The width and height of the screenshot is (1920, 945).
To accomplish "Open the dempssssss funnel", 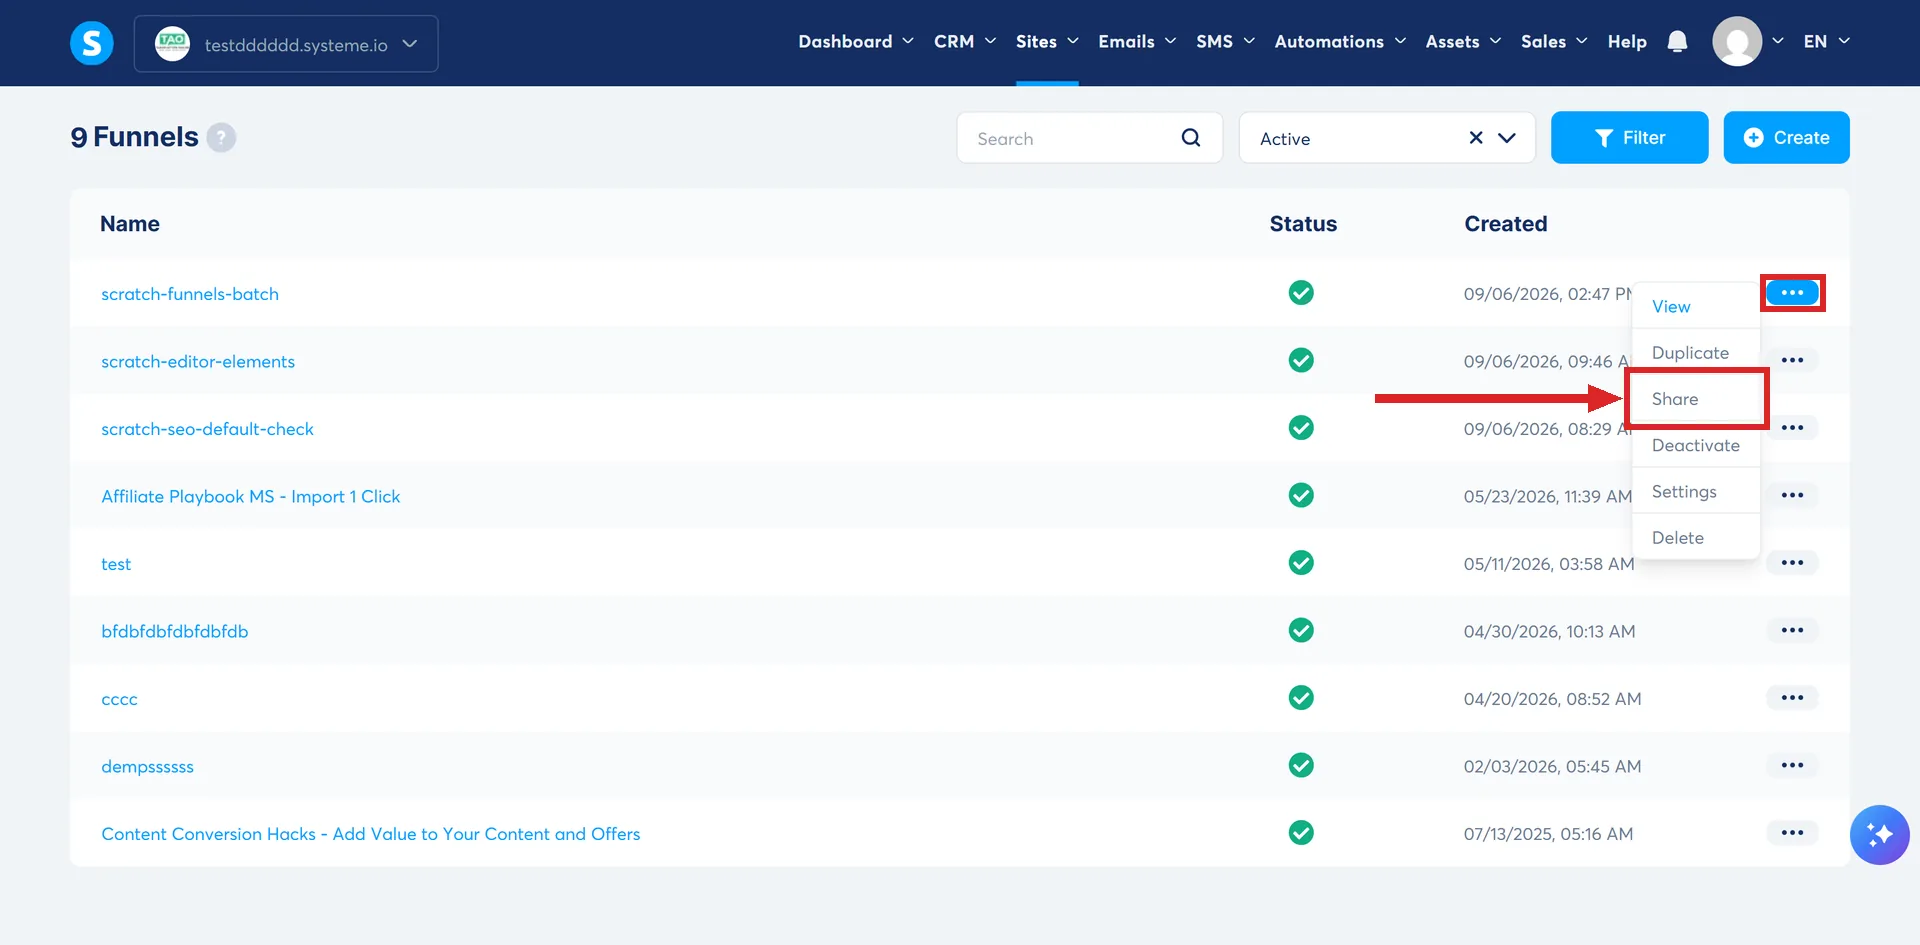I will (147, 766).
